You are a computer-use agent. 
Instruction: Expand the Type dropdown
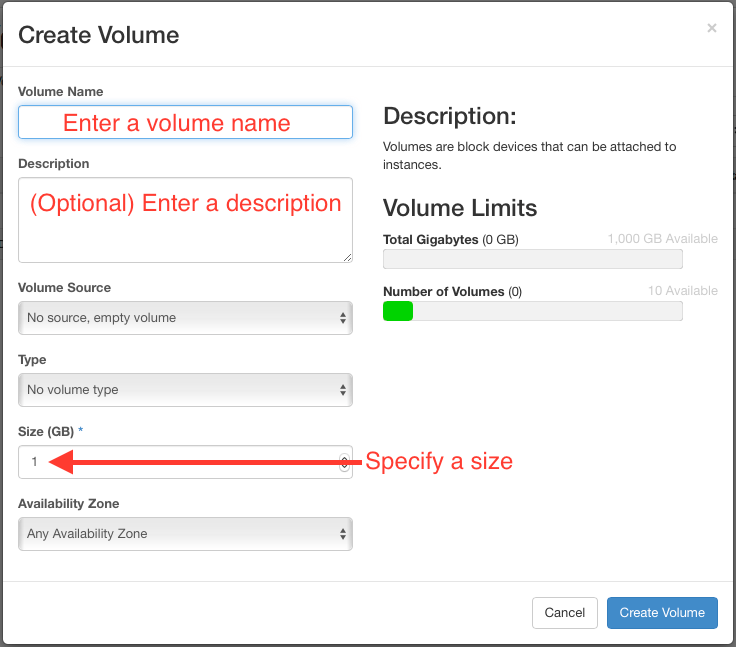click(185, 390)
